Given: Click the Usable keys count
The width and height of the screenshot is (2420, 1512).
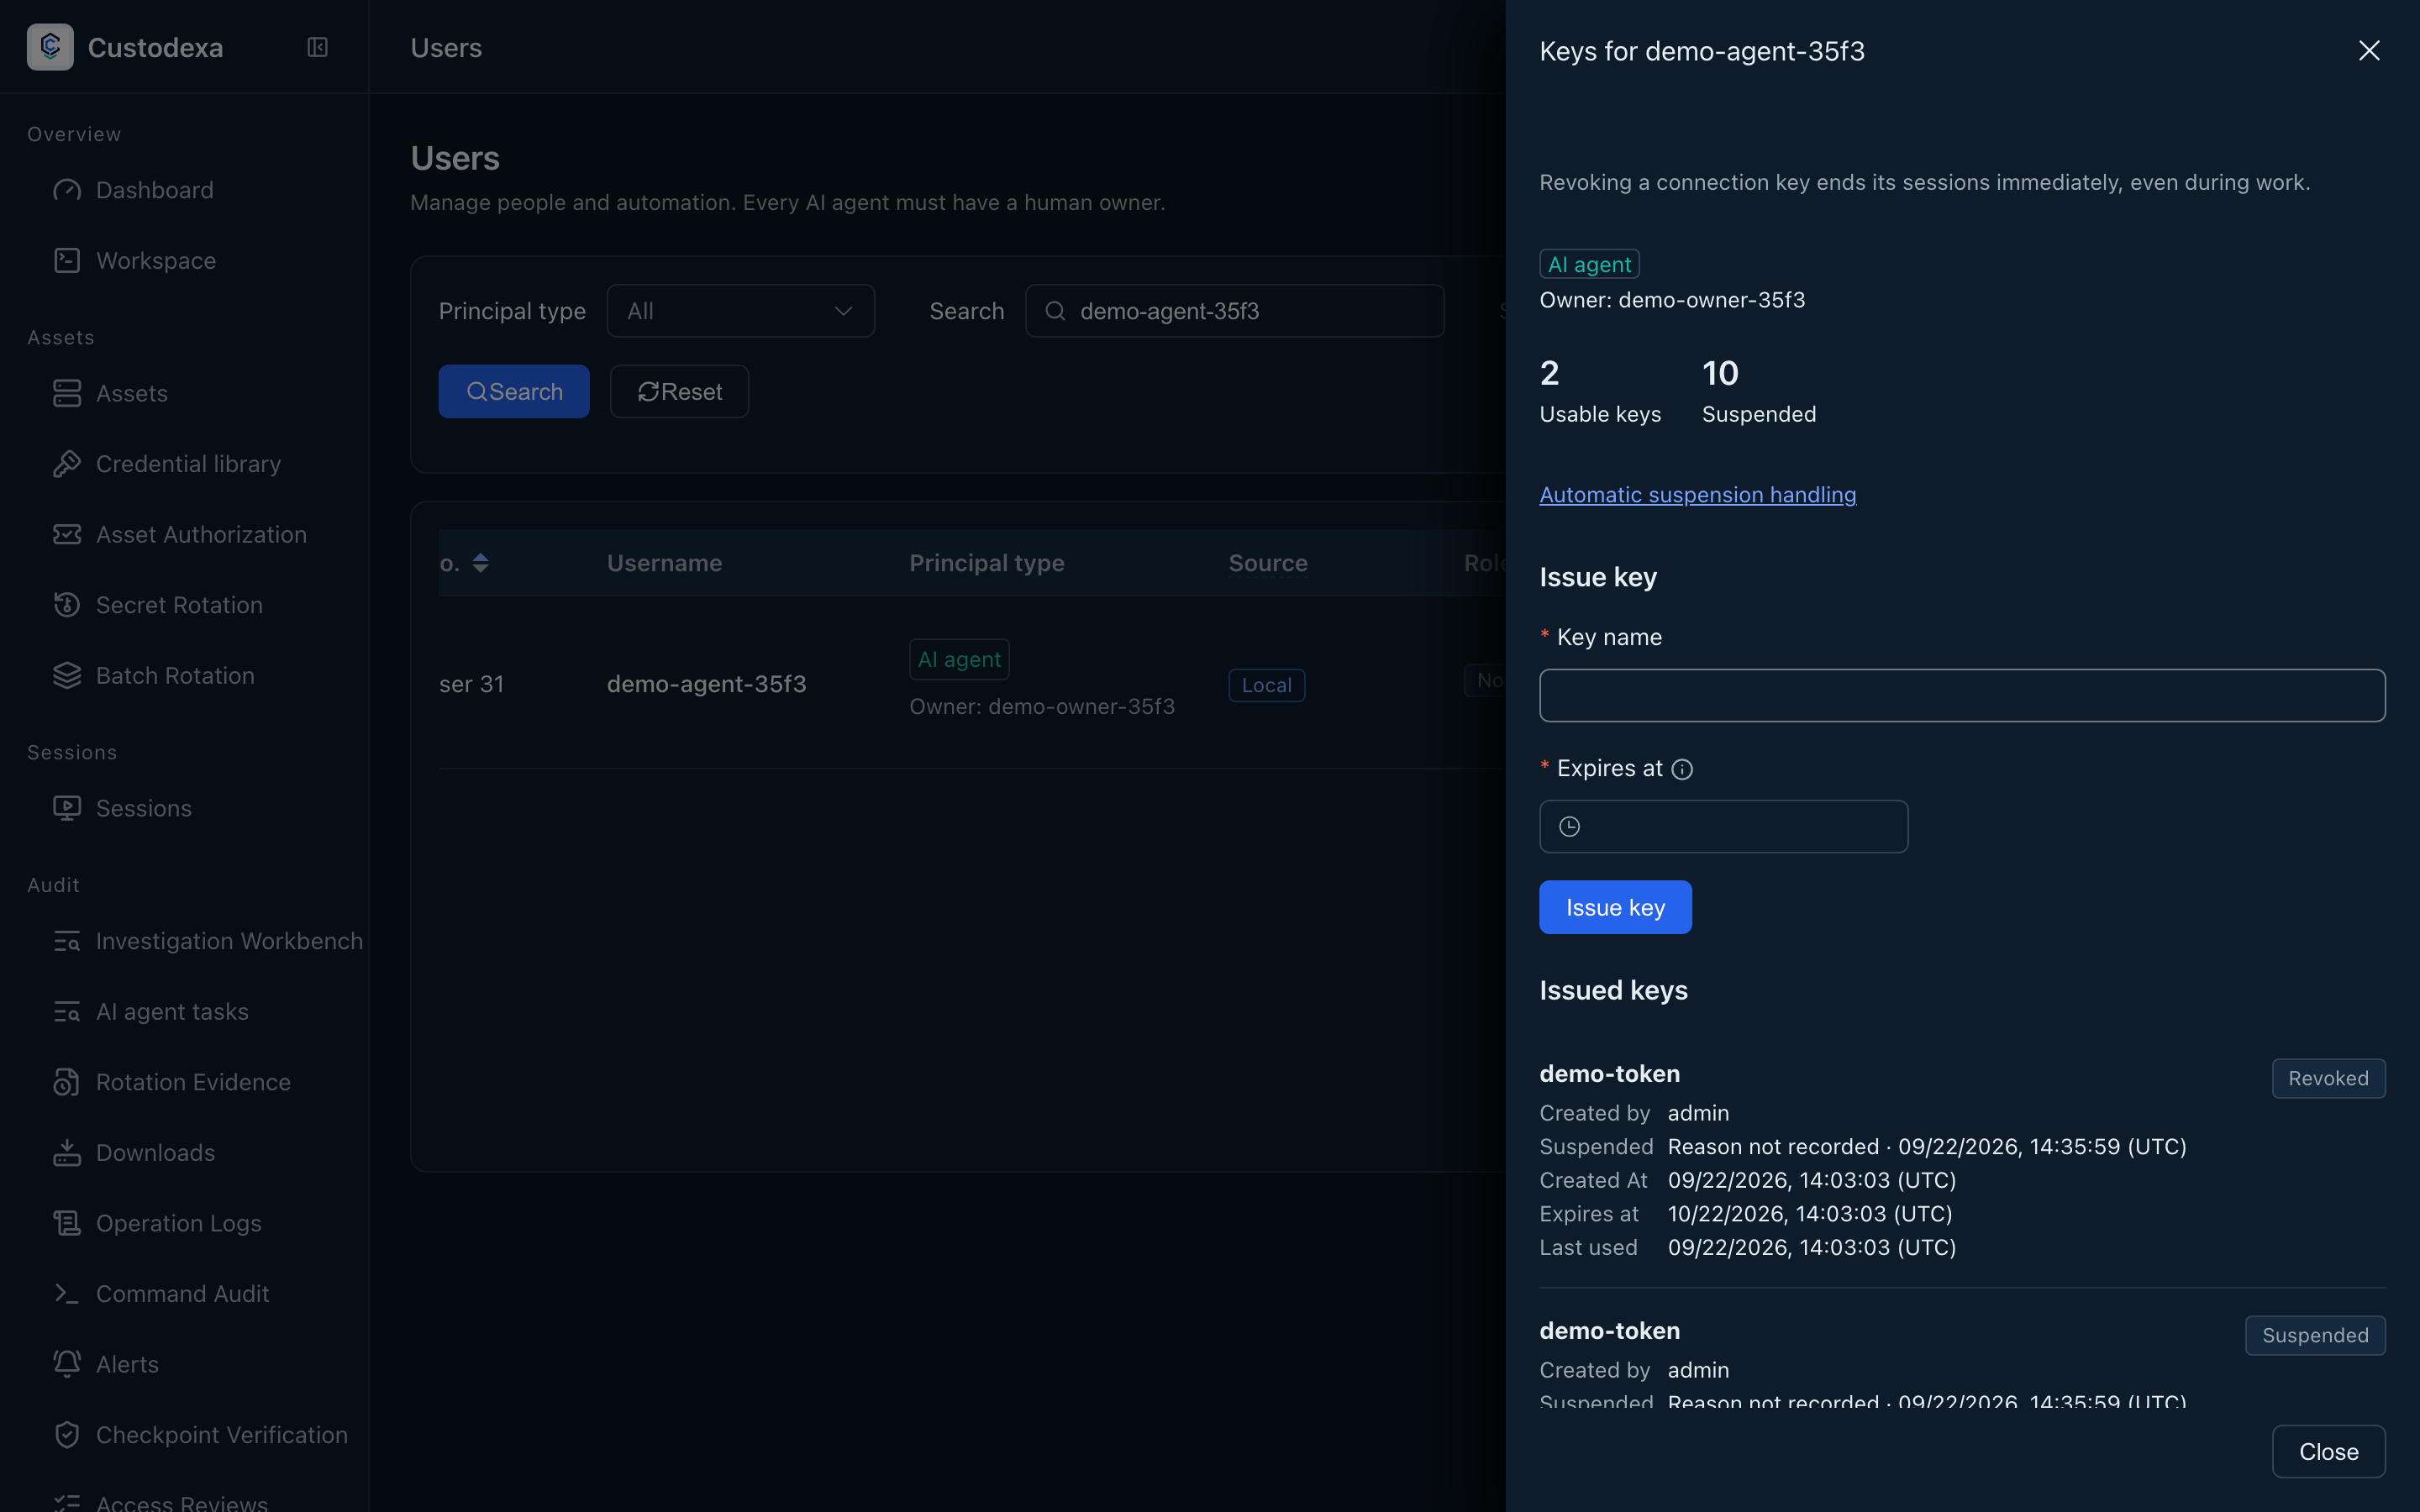Looking at the screenshot, I should pos(1549,373).
